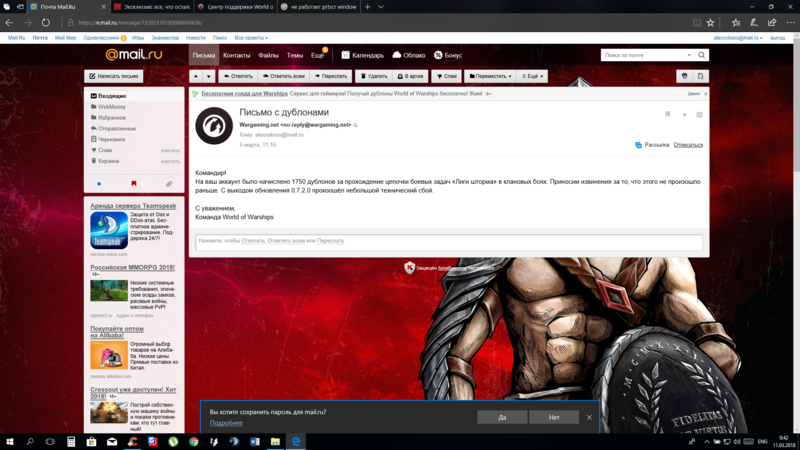Click the Wargaming sender avatar
This screenshot has height=450, width=800.
point(214,126)
